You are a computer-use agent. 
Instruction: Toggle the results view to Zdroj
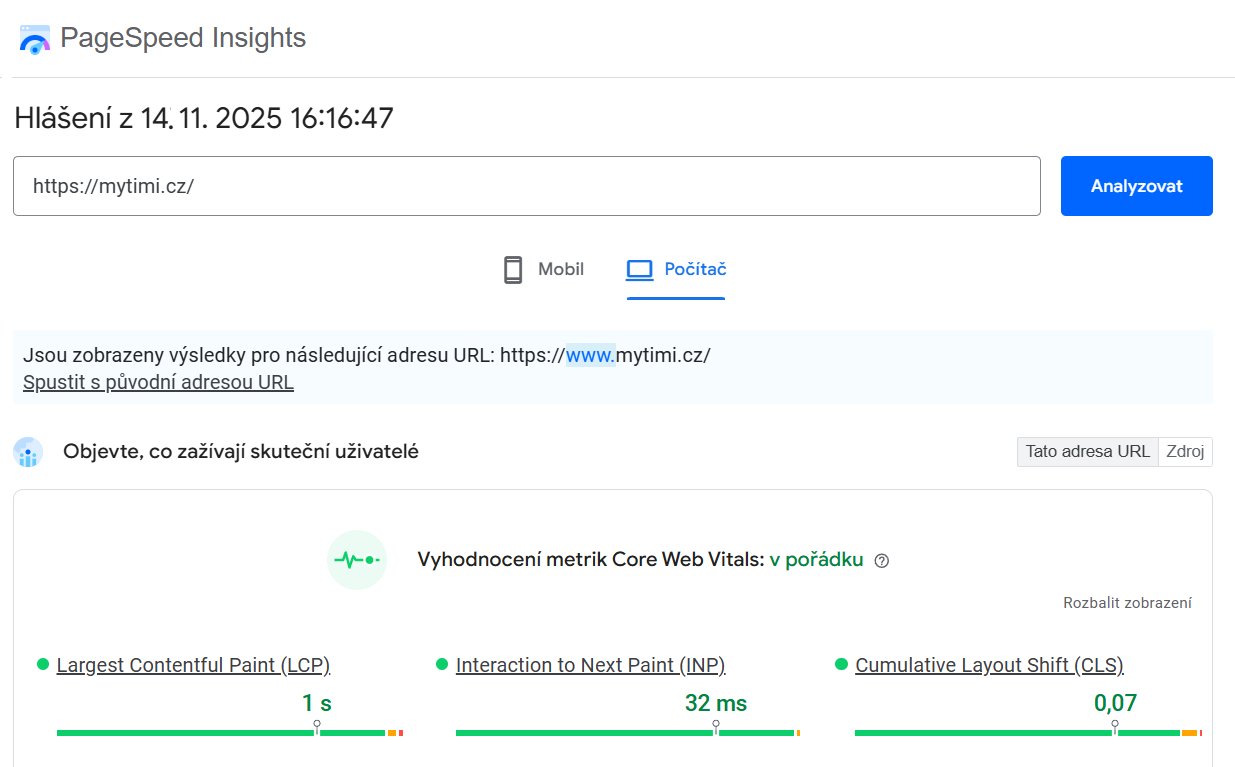click(x=1185, y=451)
